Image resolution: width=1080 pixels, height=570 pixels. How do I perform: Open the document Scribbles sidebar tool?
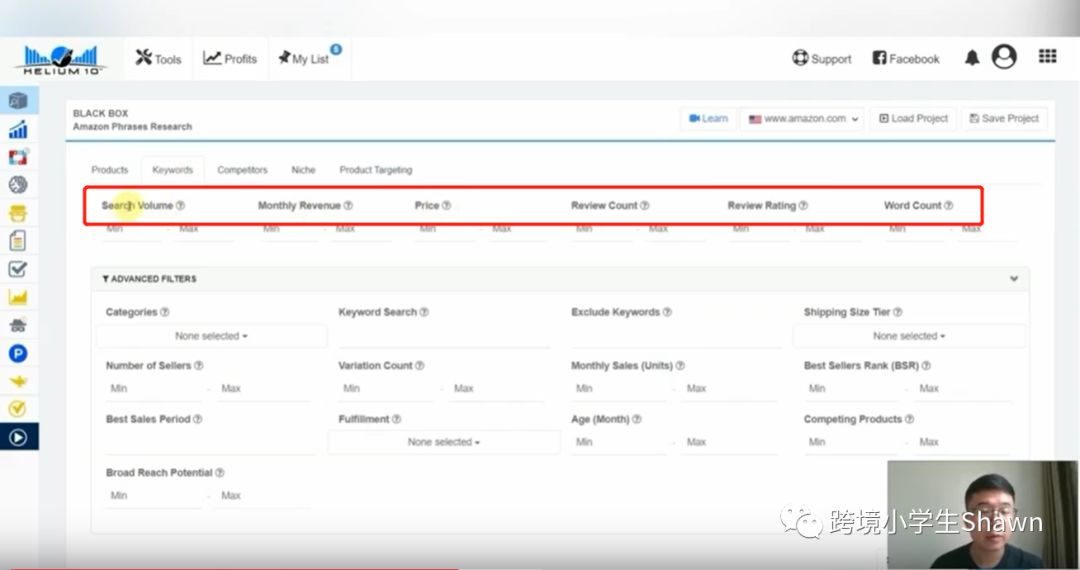pos(18,241)
